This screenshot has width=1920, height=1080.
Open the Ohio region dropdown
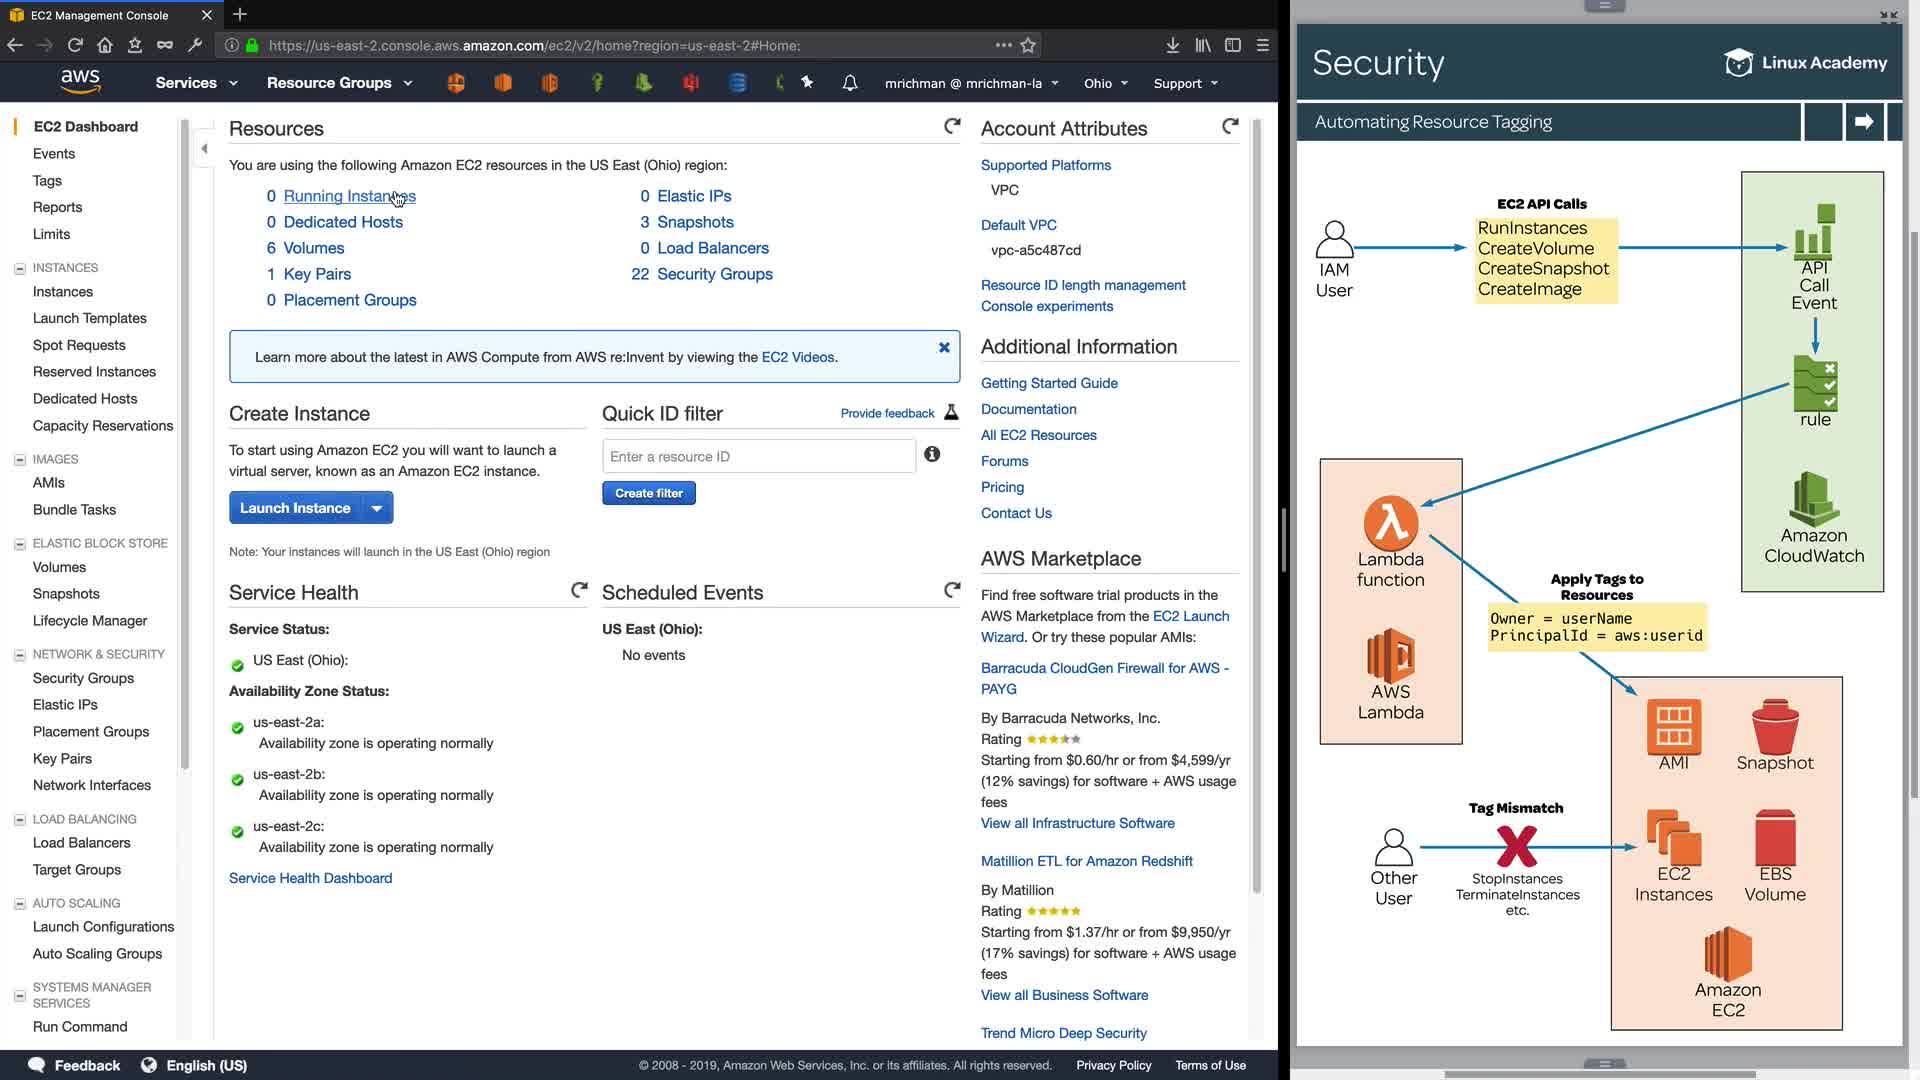(1105, 83)
